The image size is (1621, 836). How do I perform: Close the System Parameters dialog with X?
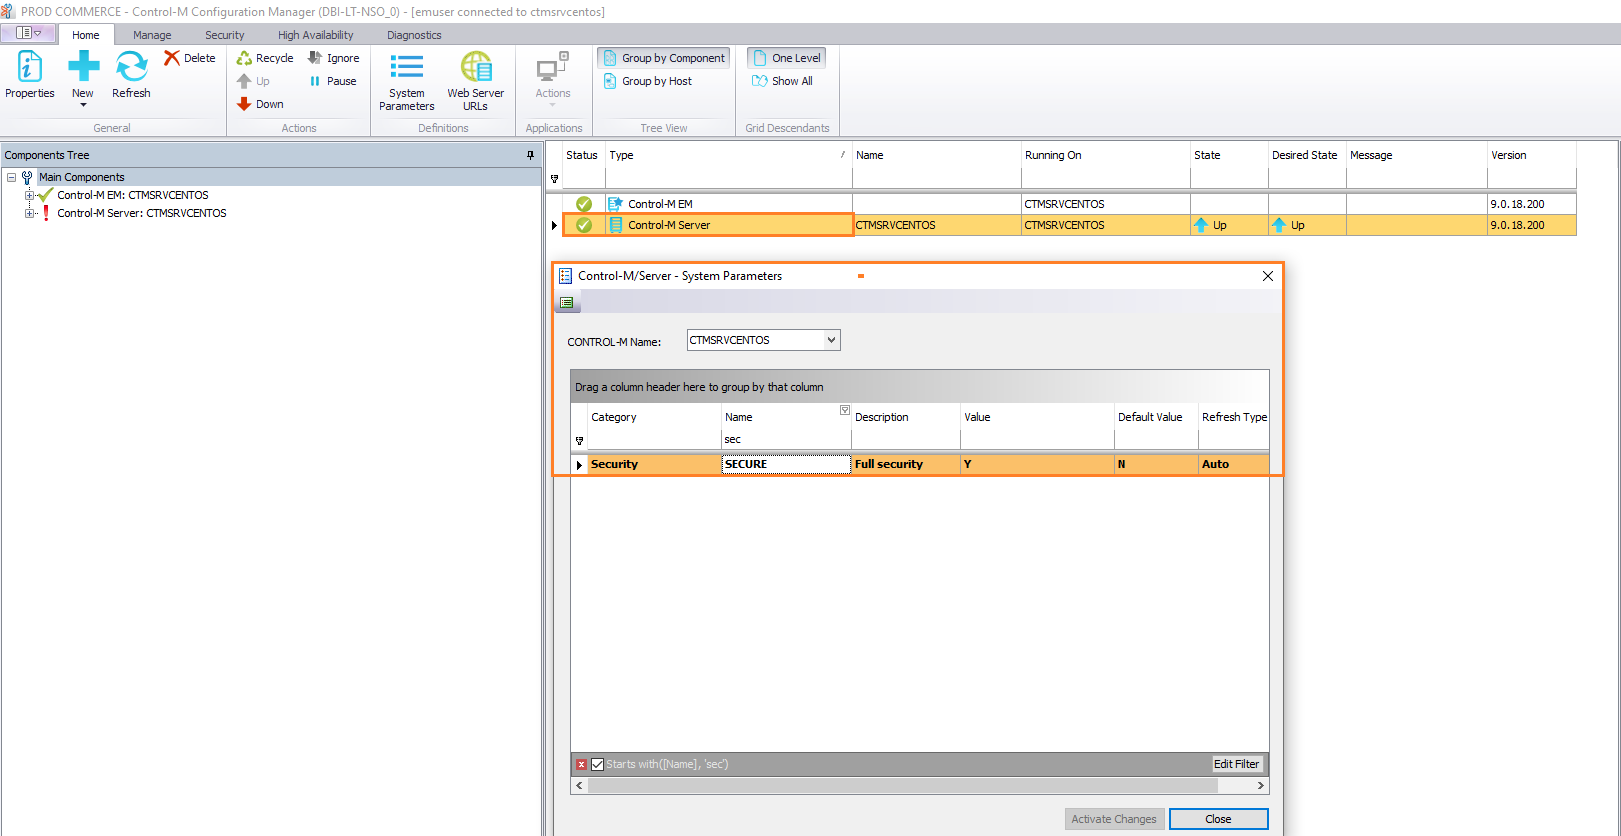(1268, 276)
